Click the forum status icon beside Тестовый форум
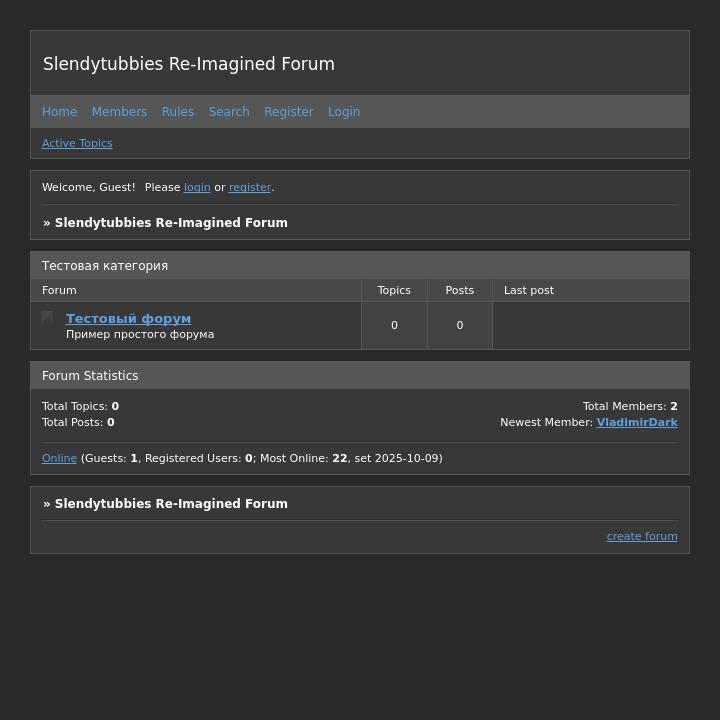Screen dimensions: 720x720 (x=47, y=318)
